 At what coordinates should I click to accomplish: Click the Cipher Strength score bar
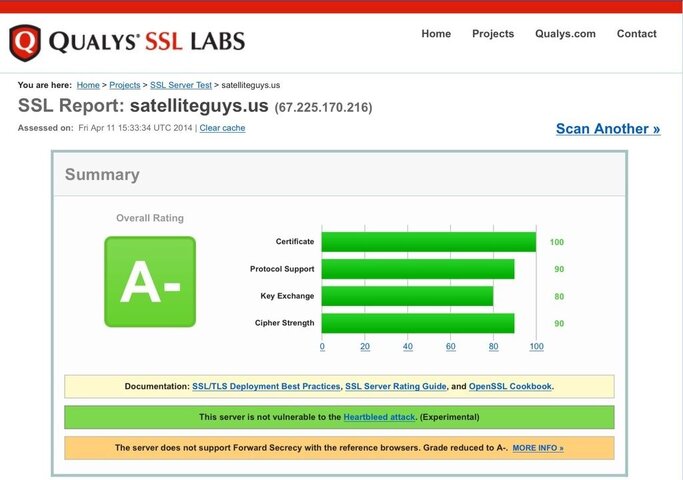tap(418, 323)
